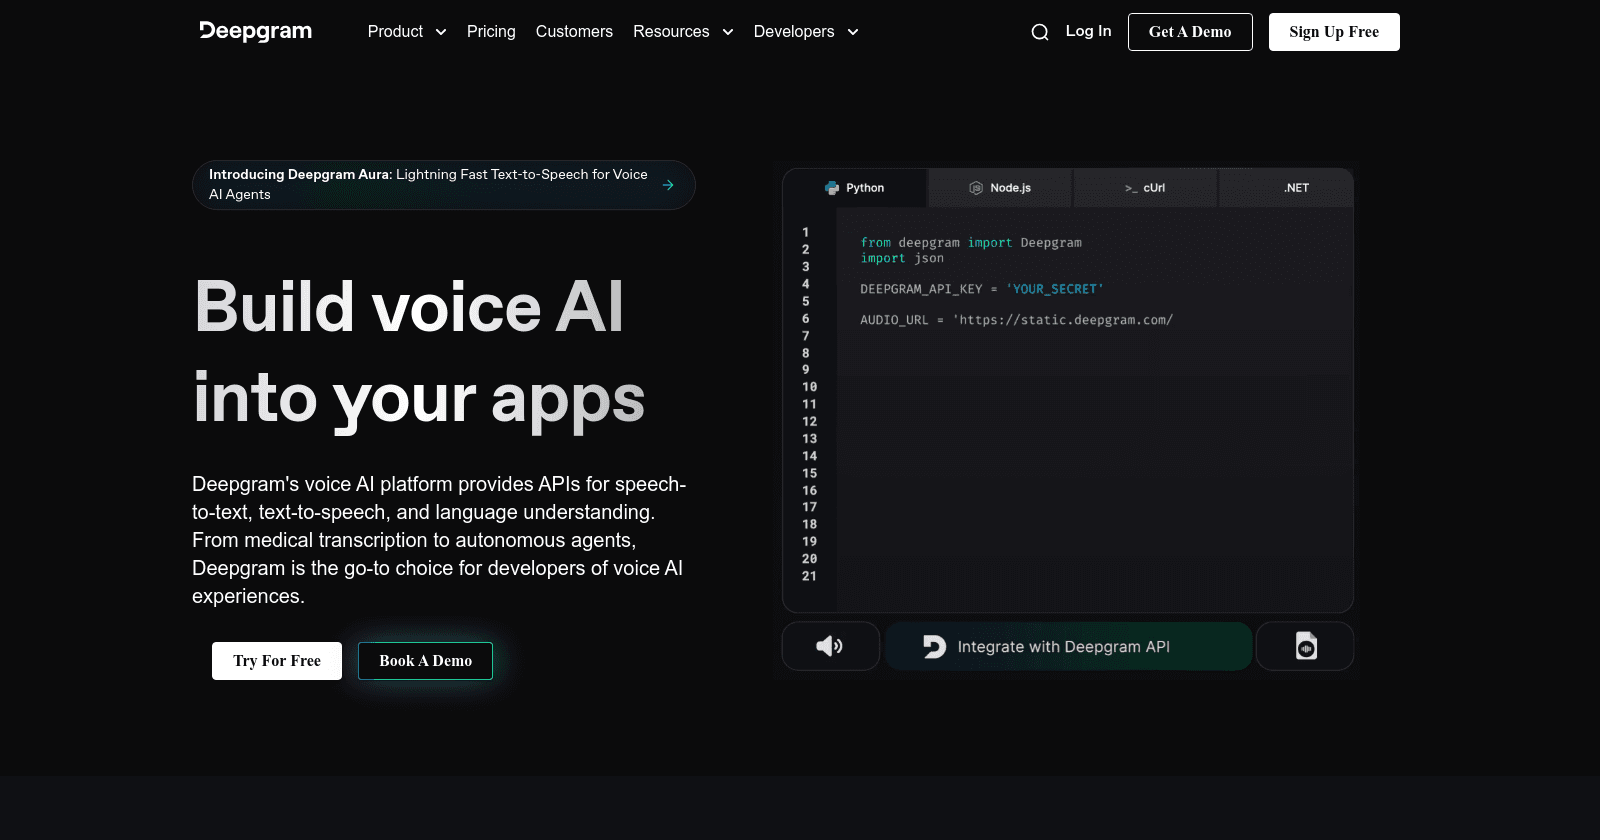The image size is (1600, 840).
Task: Click Integrate with Deepgram API button
Action: click(x=1068, y=646)
